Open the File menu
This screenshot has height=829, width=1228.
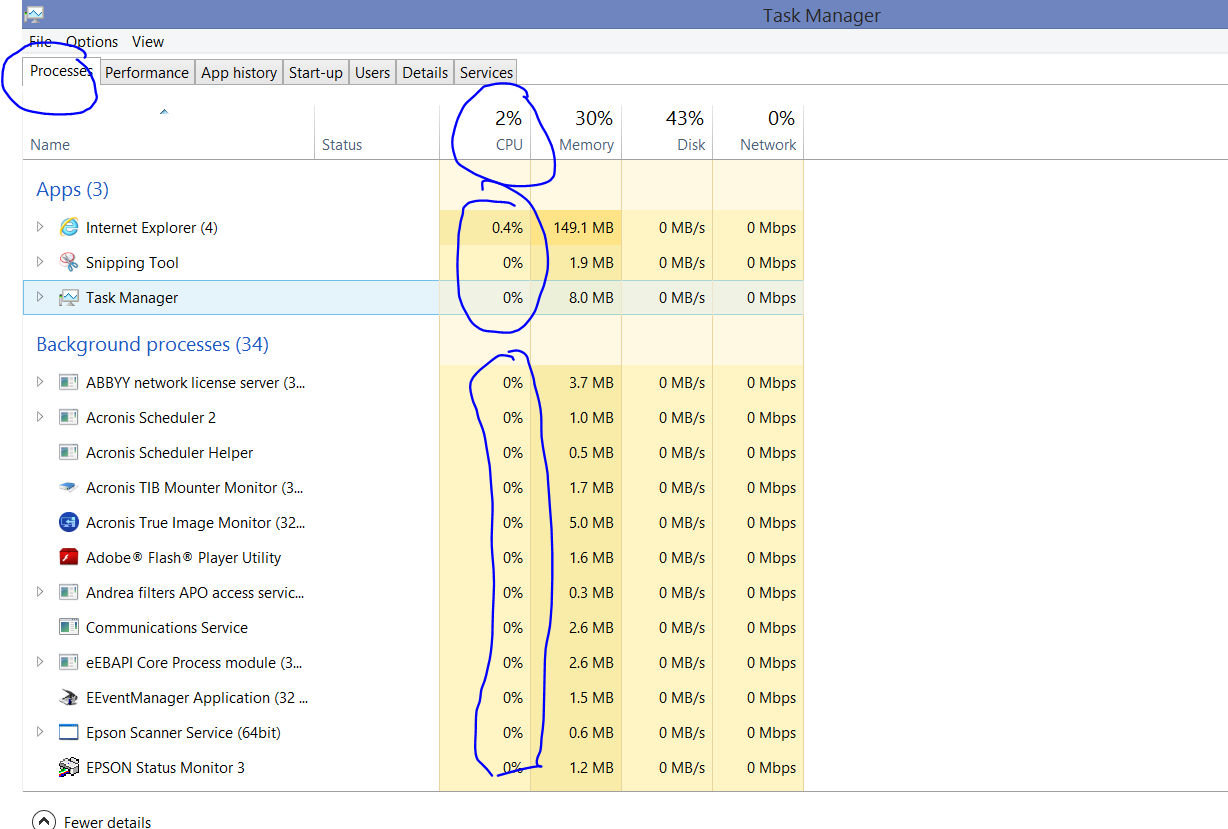click(x=40, y=42)
